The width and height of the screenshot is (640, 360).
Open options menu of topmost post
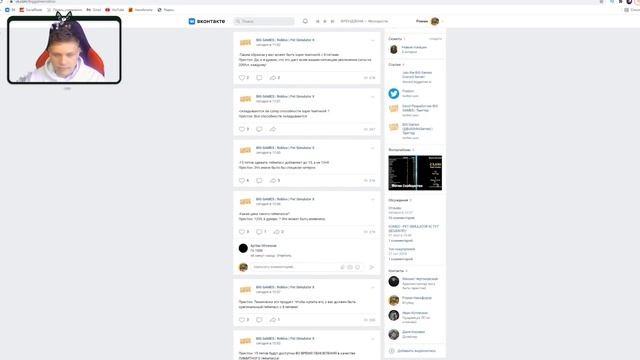tap(372, 40)
